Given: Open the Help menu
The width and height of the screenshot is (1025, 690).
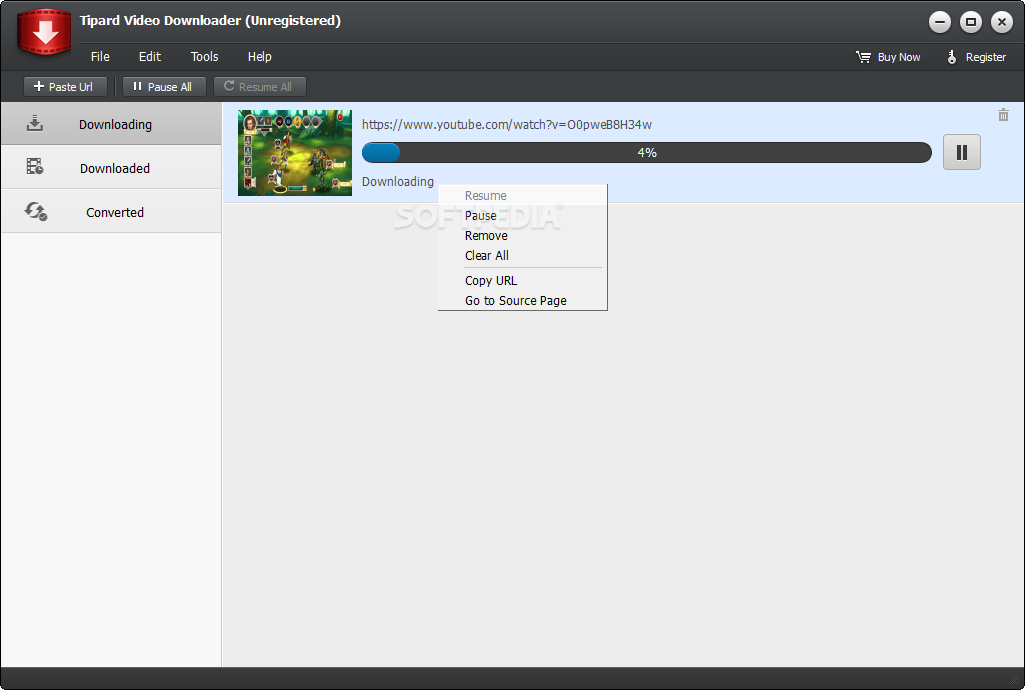Looking at the screenshot, I should click(x=260, y=57).
